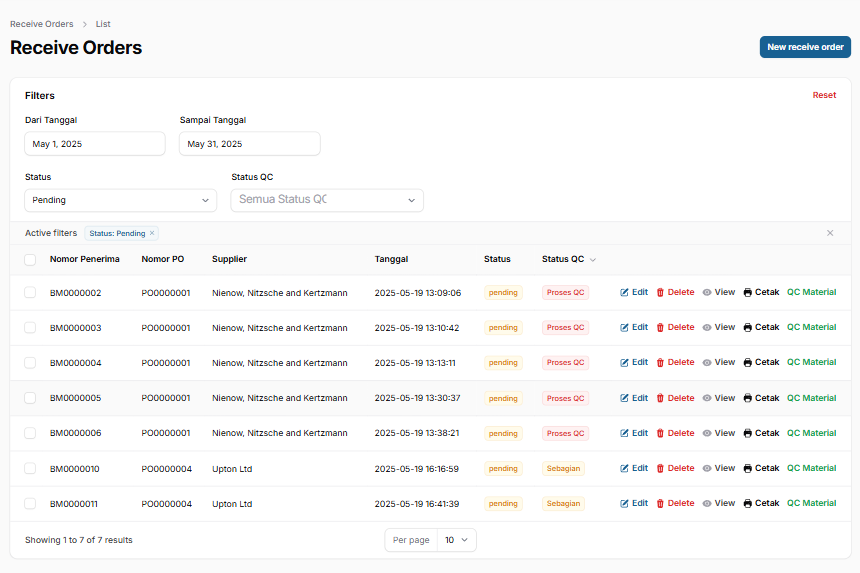Open the Per page 10 selector
The image size is (860, 573).
coord(456,540)
